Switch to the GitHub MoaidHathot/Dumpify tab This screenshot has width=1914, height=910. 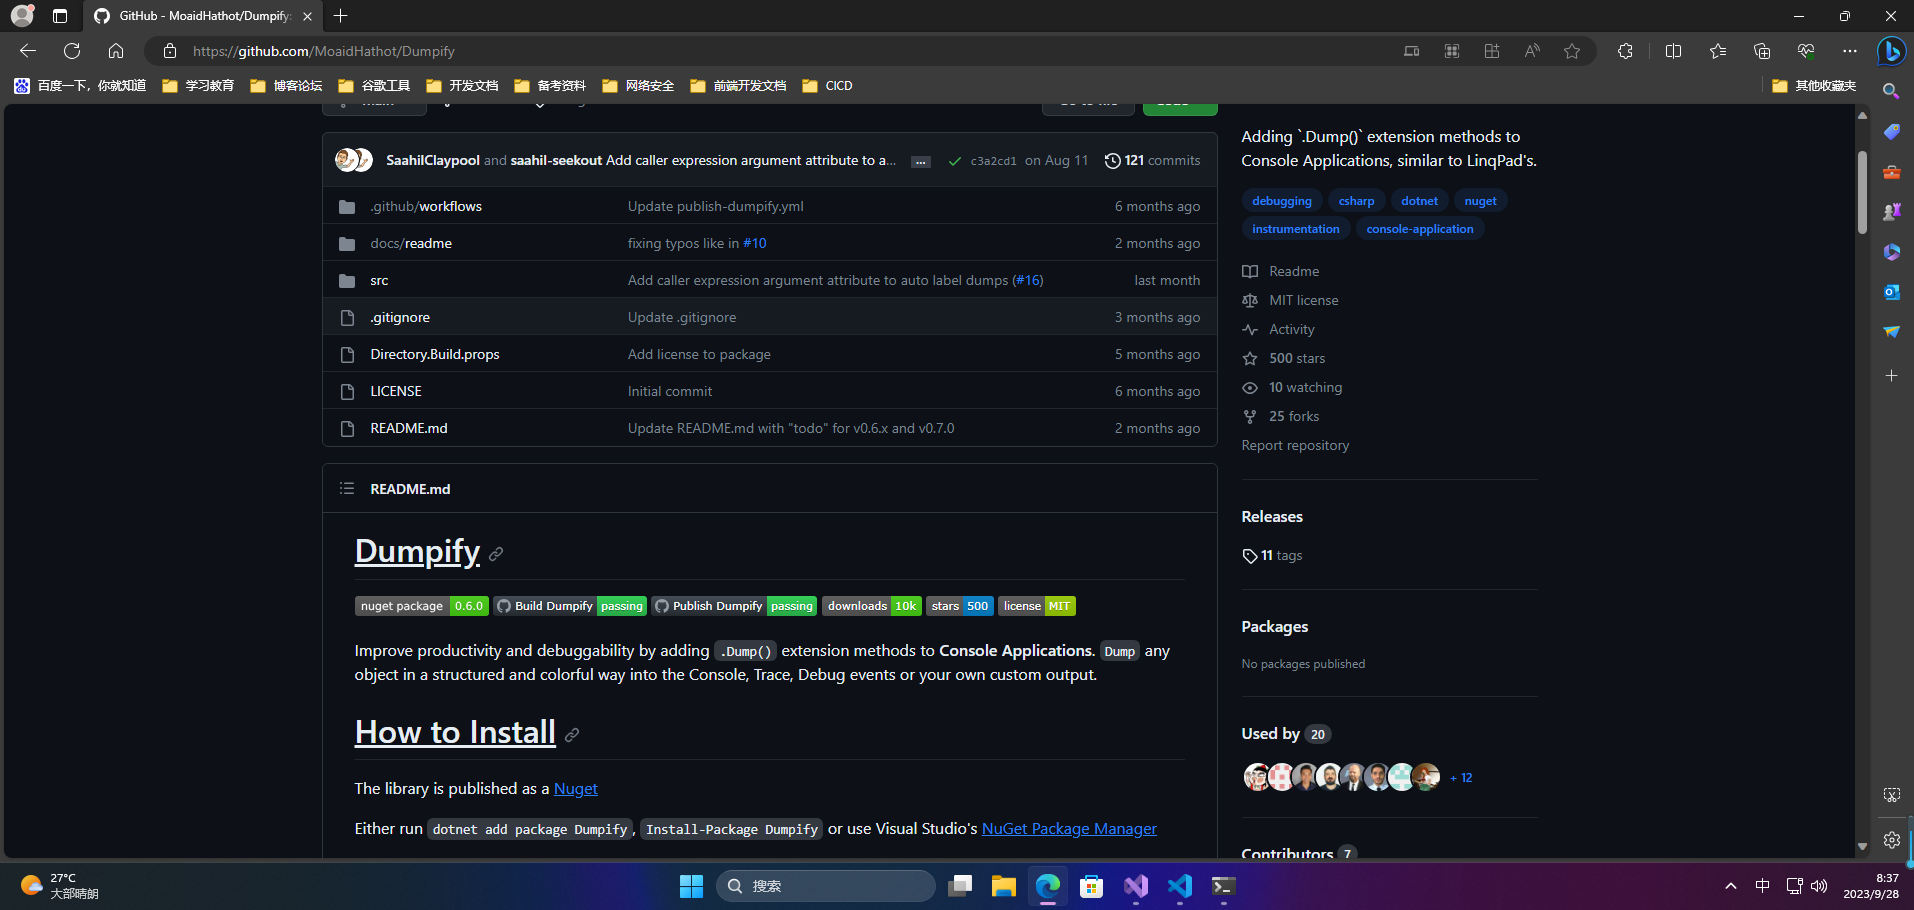tap(203, 16)
